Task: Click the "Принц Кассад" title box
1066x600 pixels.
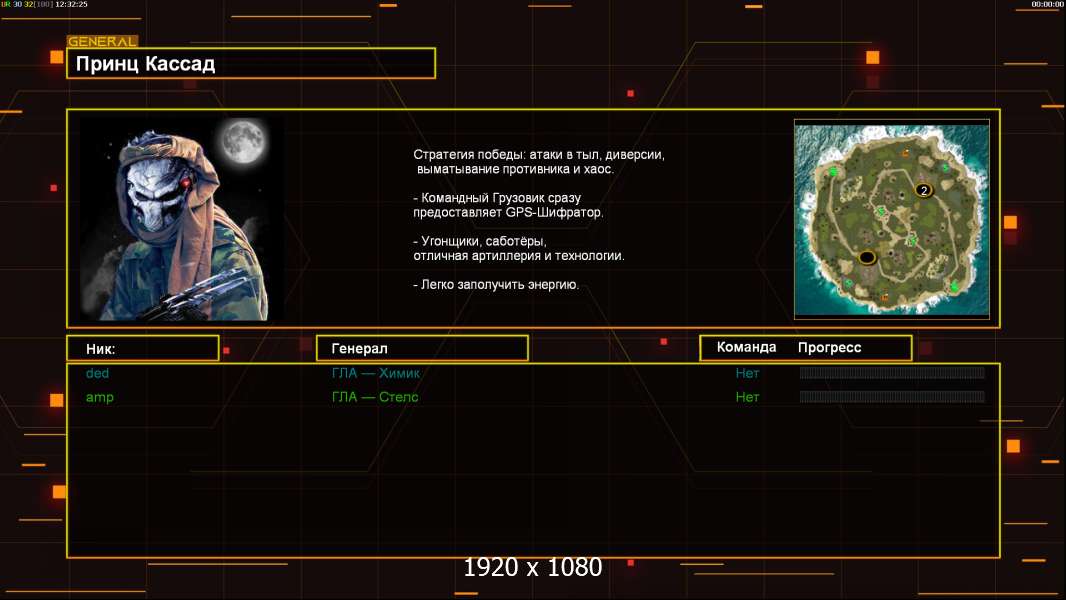Action: (x=251, y=63)
